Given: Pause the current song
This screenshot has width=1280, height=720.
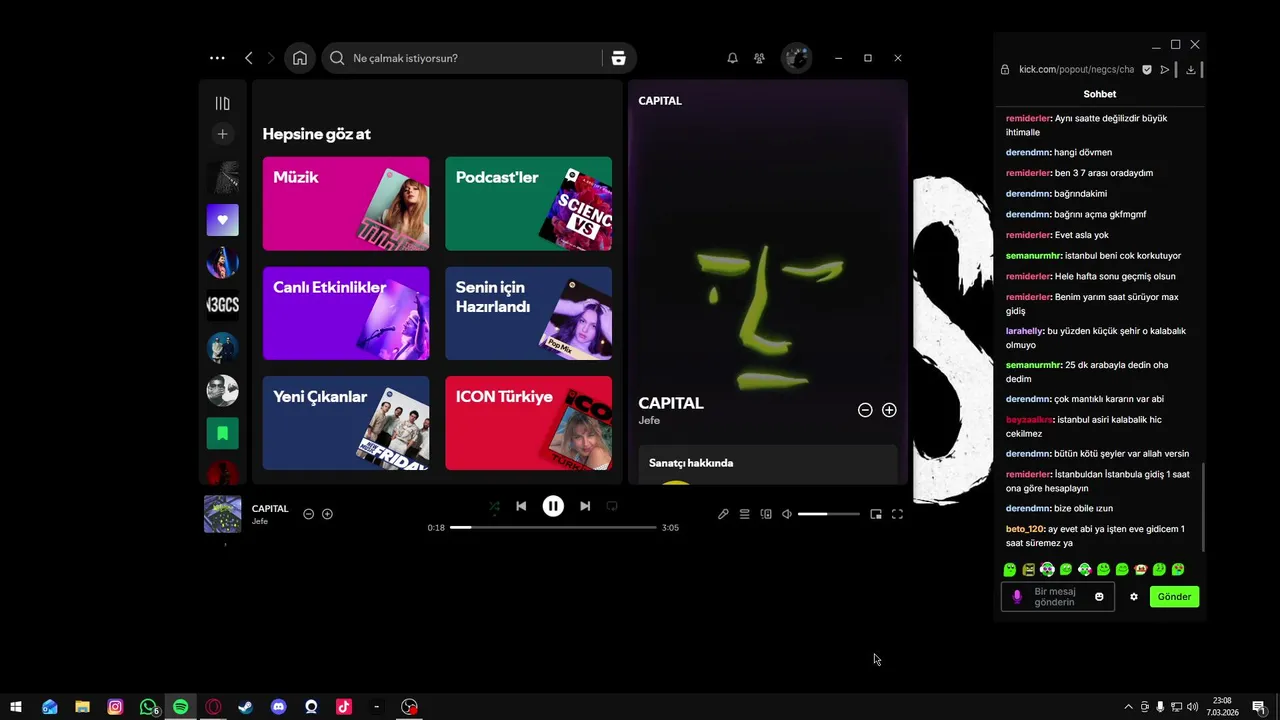Looking at the screenshot, I should [553, 506].
